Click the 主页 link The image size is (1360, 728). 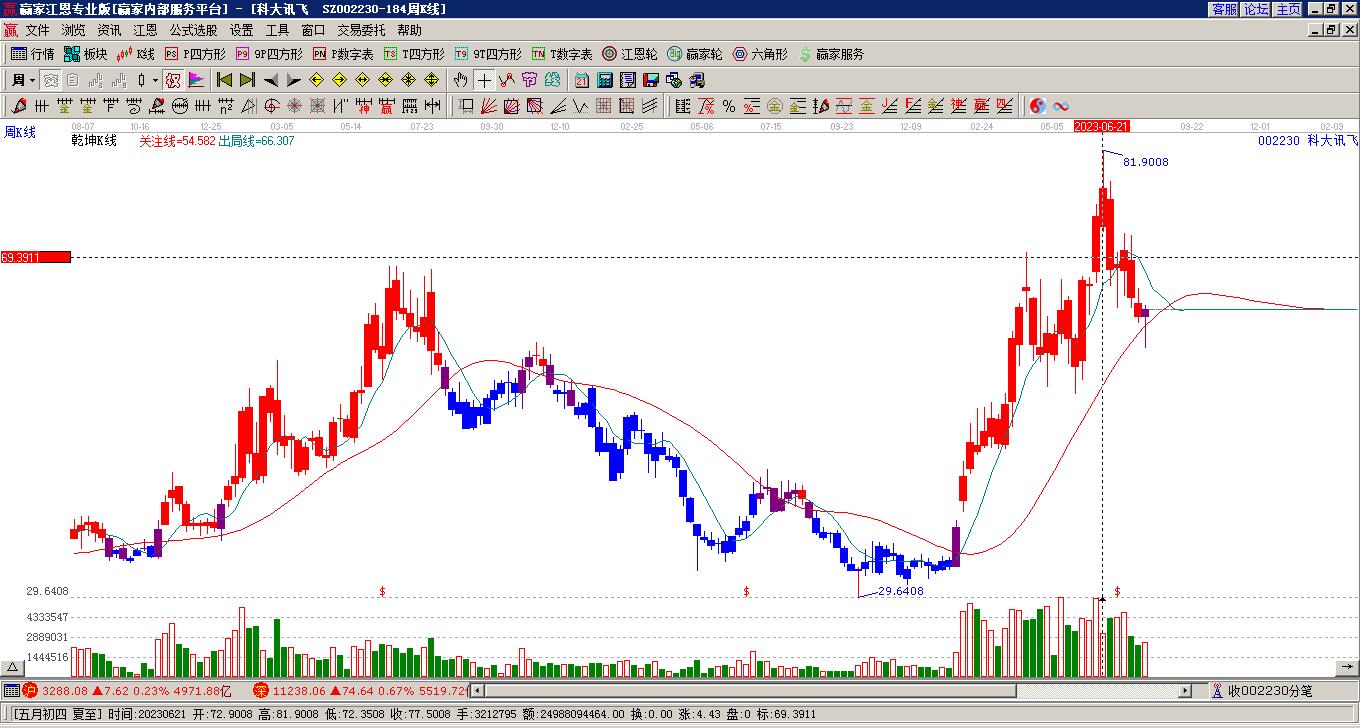click(1288, 9)
